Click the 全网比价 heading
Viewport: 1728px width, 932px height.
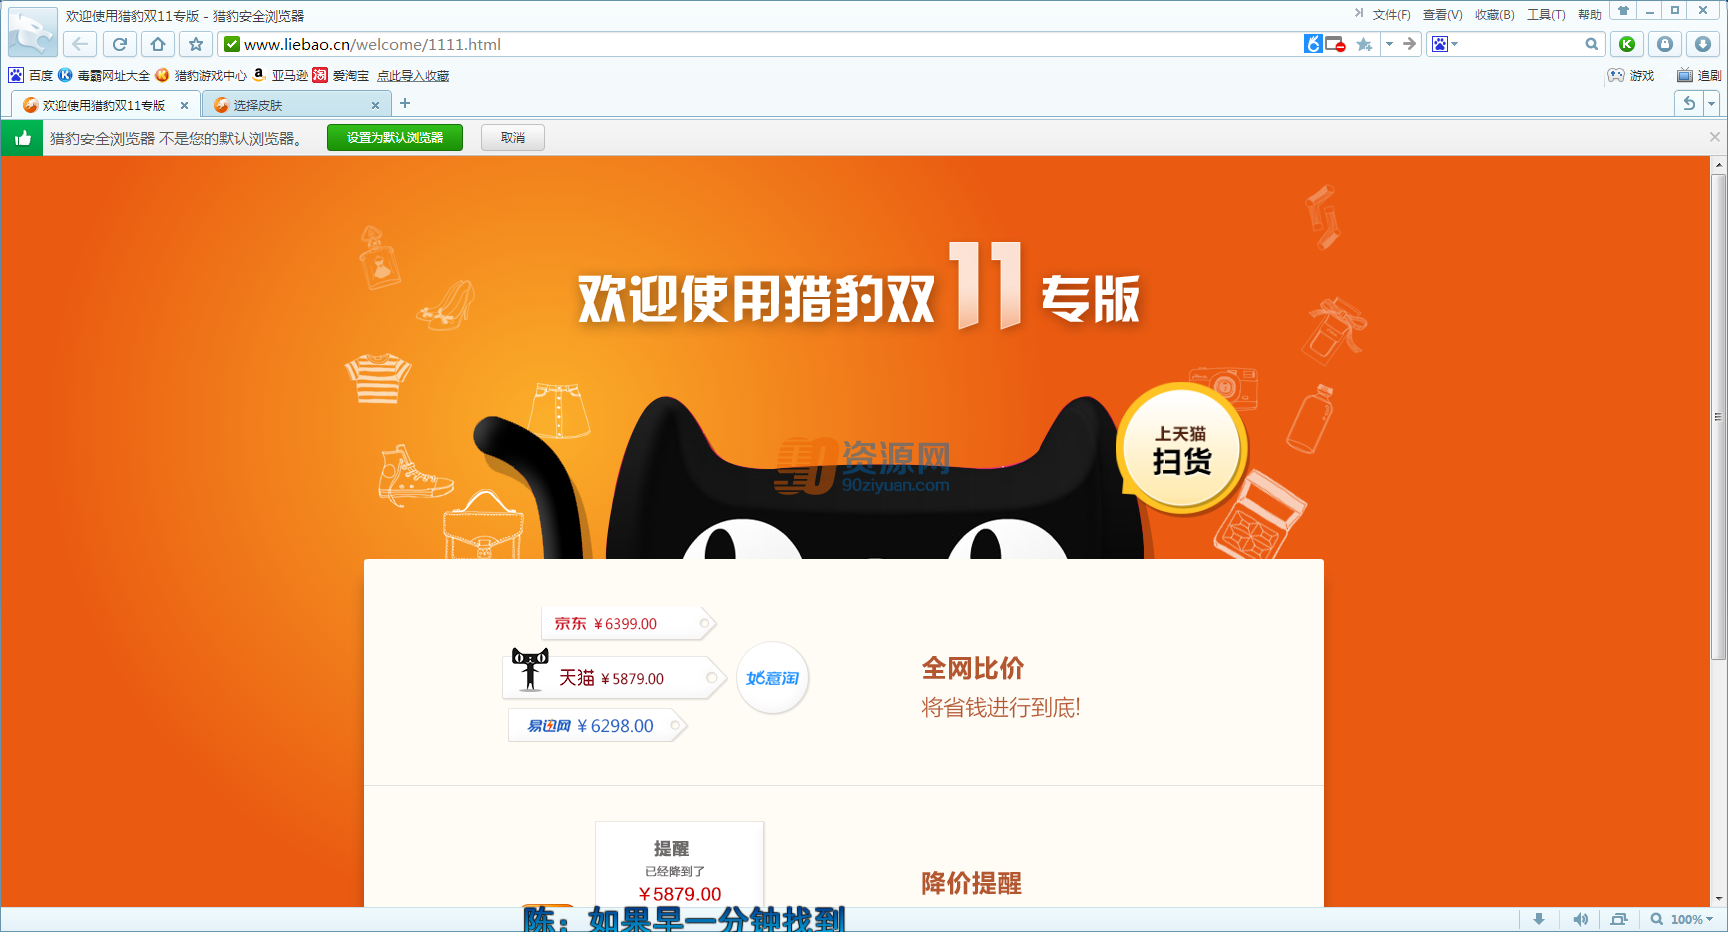pos(973,668)
